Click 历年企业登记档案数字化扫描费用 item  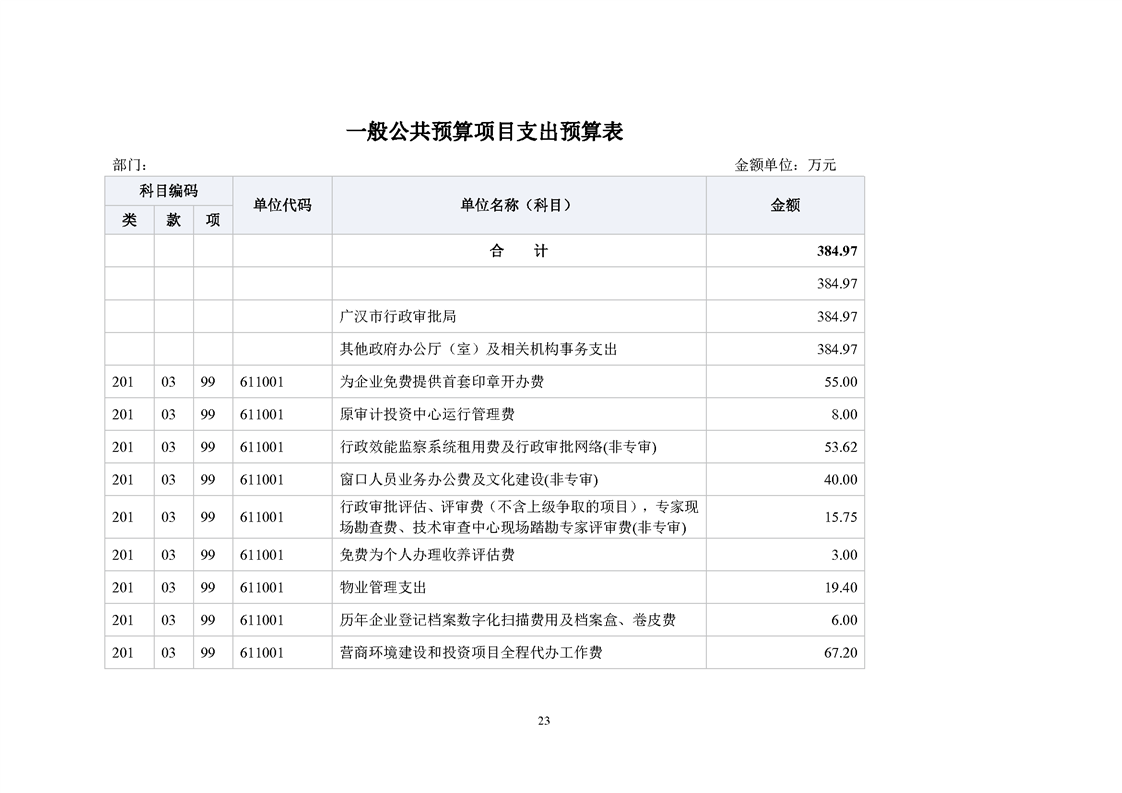pos(507,620)
